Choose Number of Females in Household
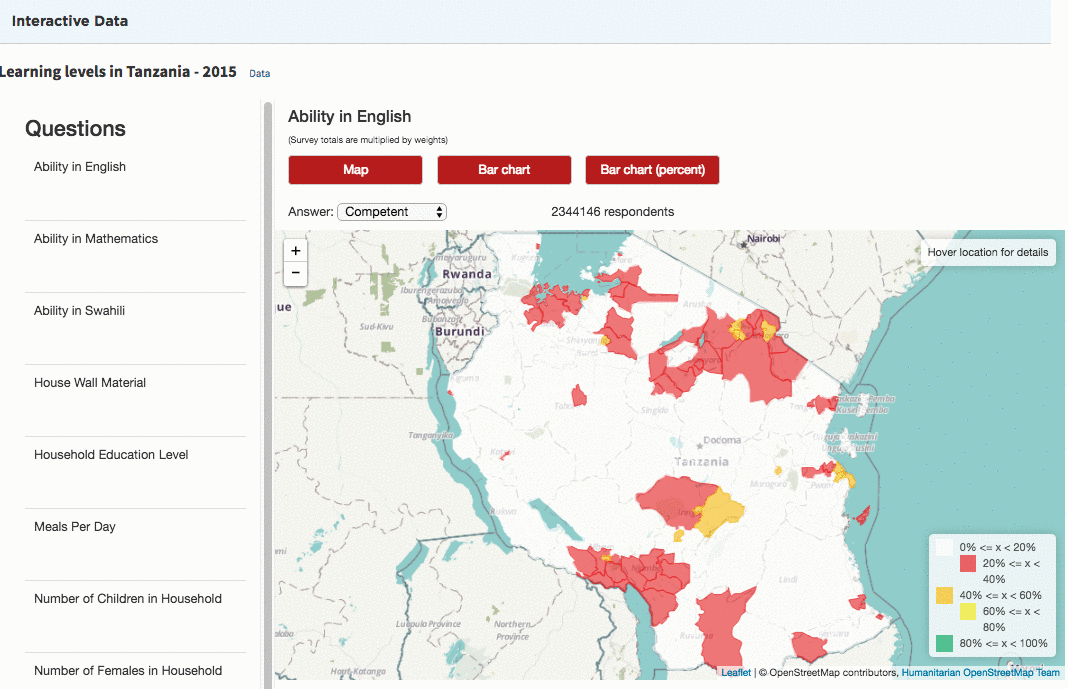The image size is (1068, 689). (128, 671)
